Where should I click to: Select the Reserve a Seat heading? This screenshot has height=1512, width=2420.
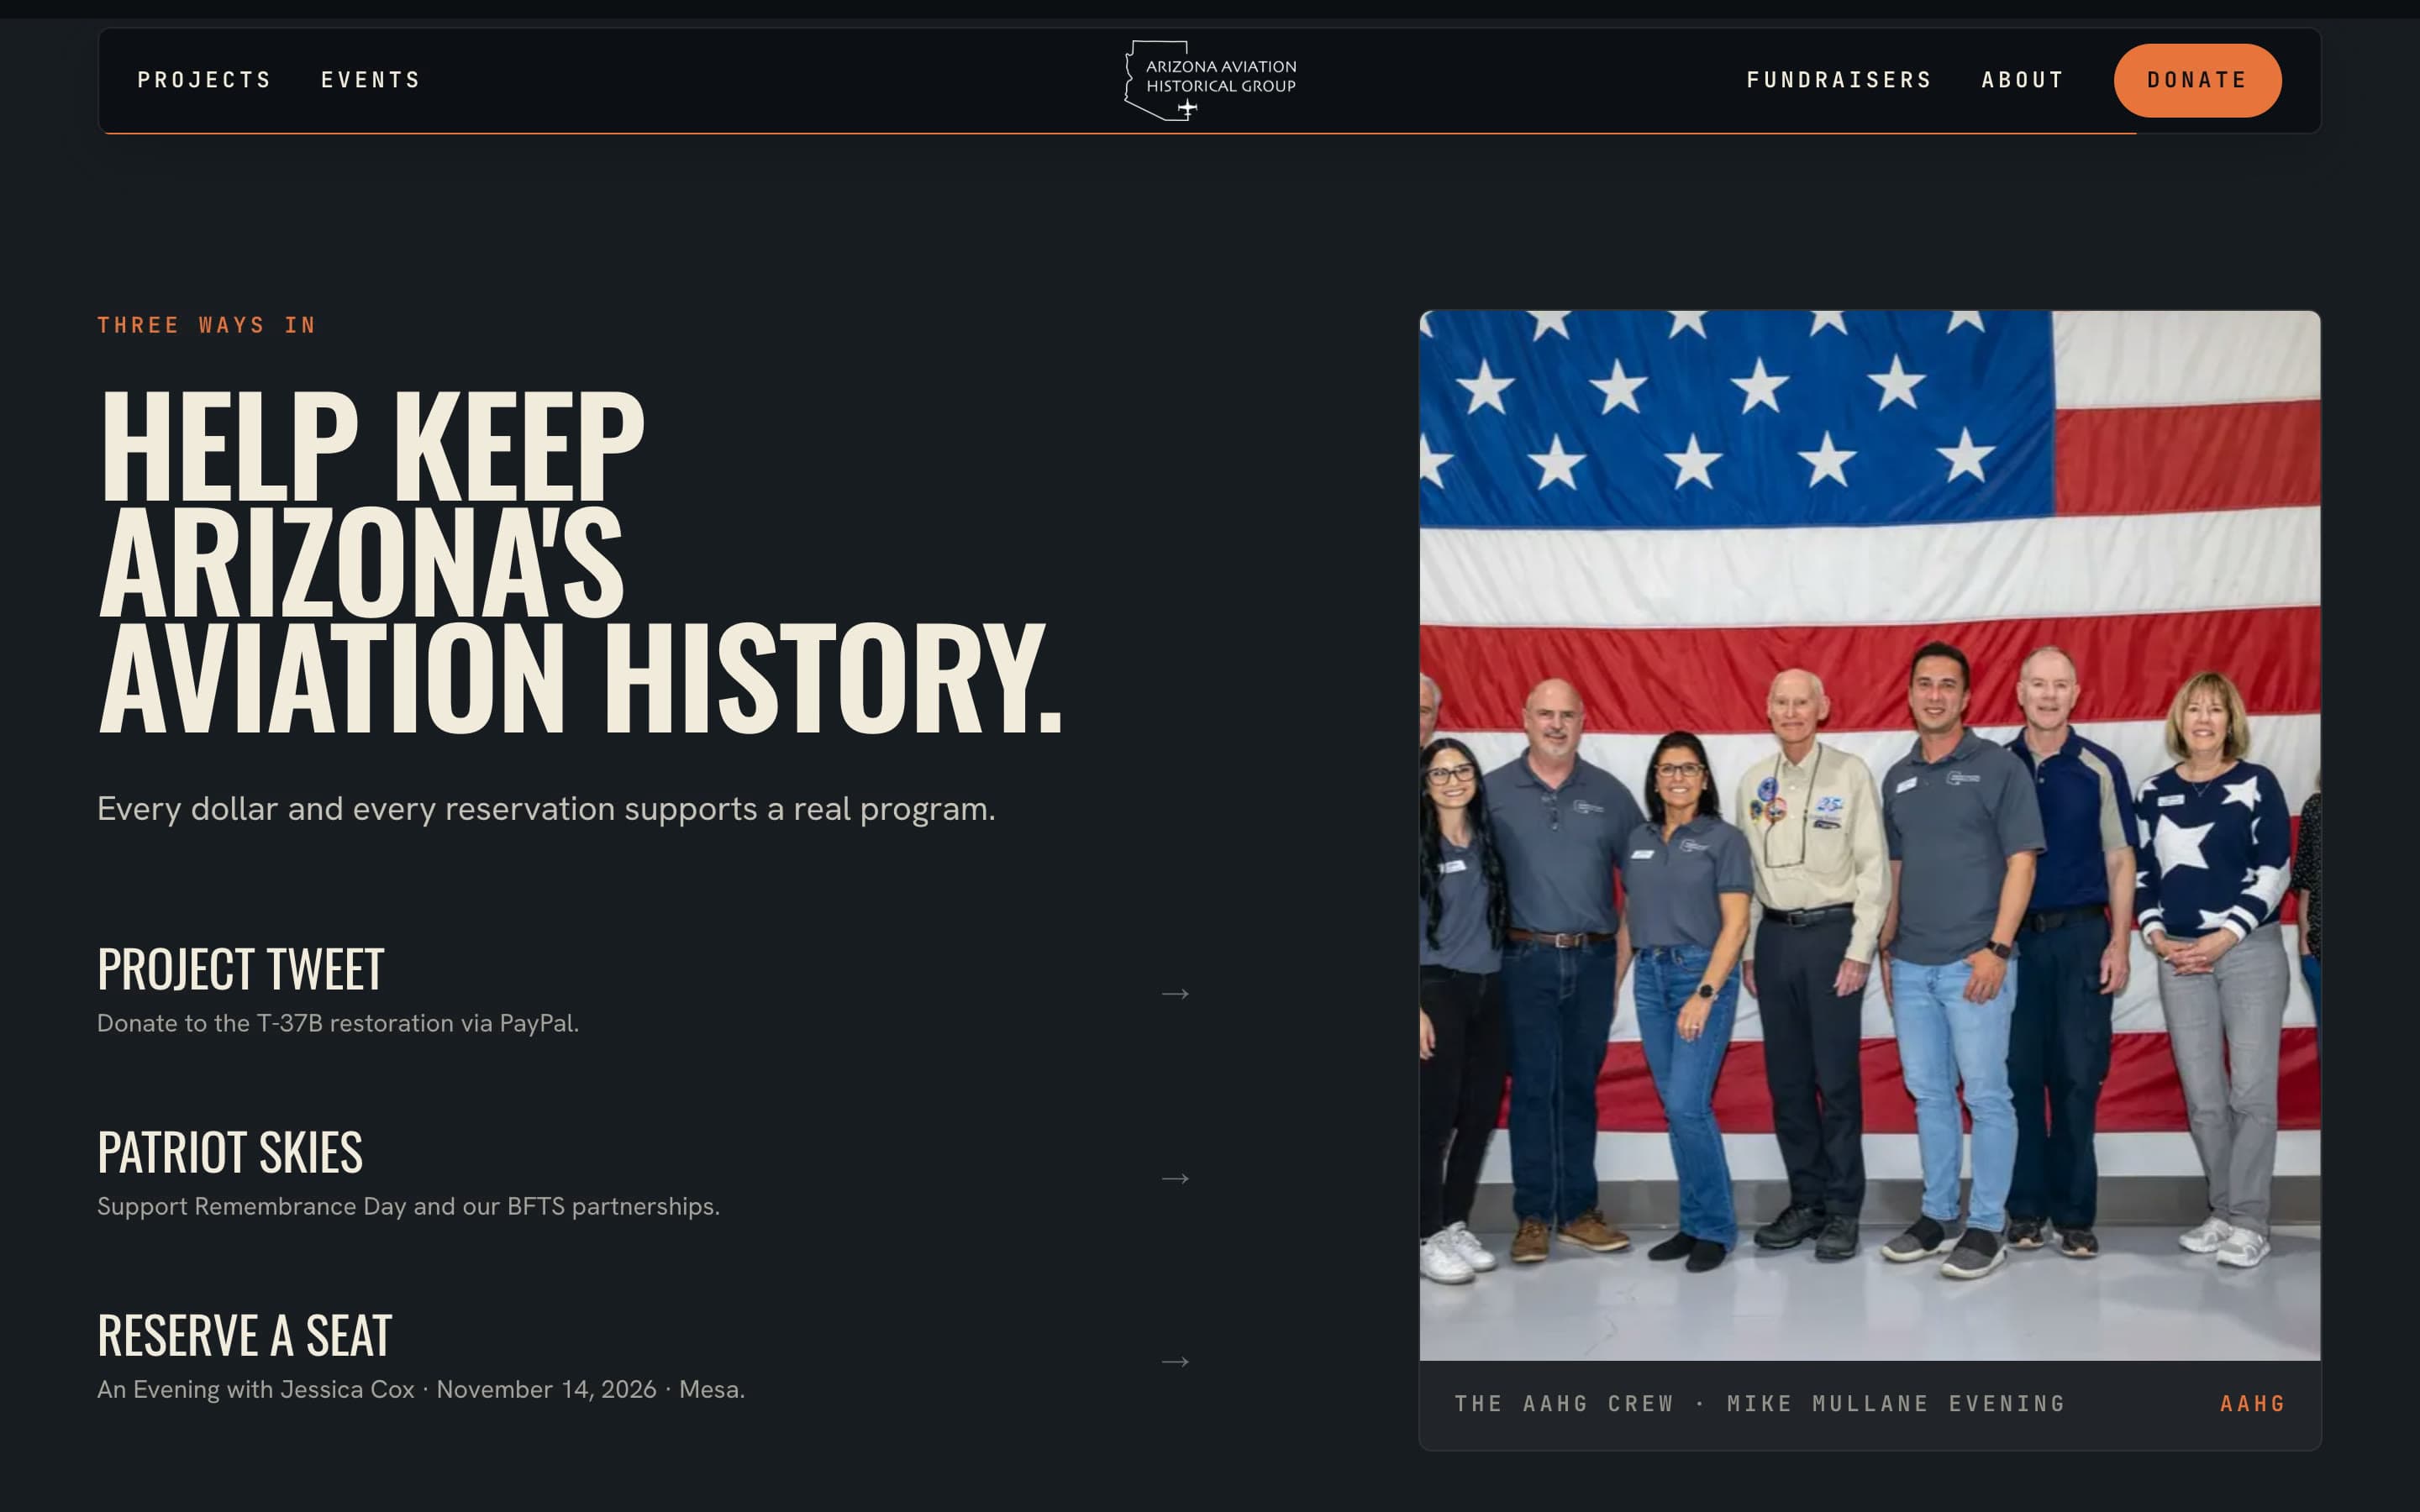click(245, 1335)
